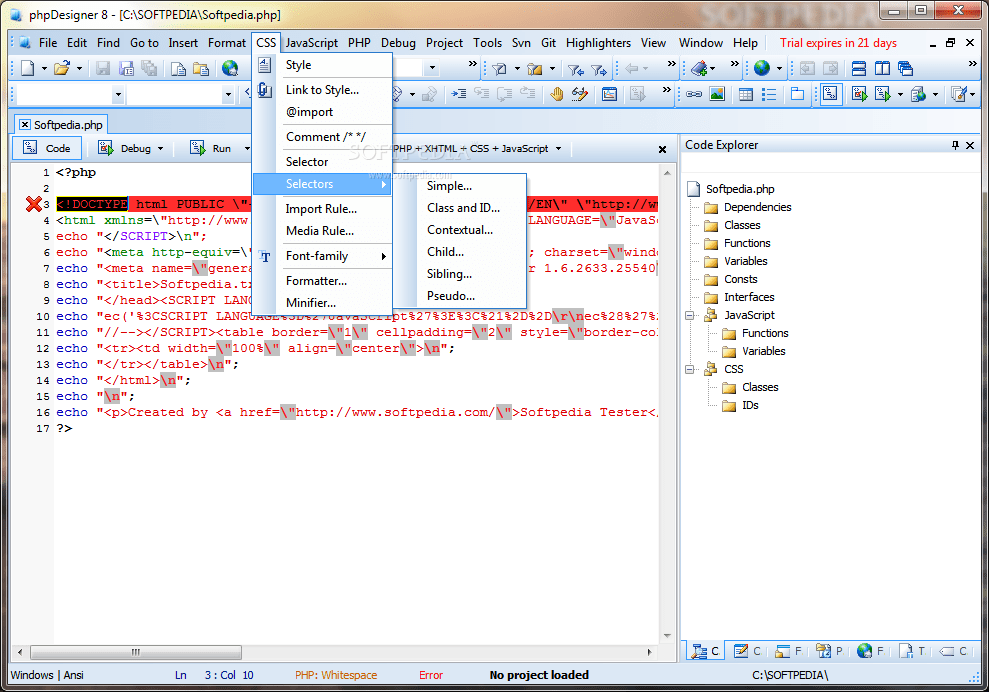Open the Open folder dropdown arrow
Image resolution: width=989 pixels, height=692 pixels.
coord(79,68)
